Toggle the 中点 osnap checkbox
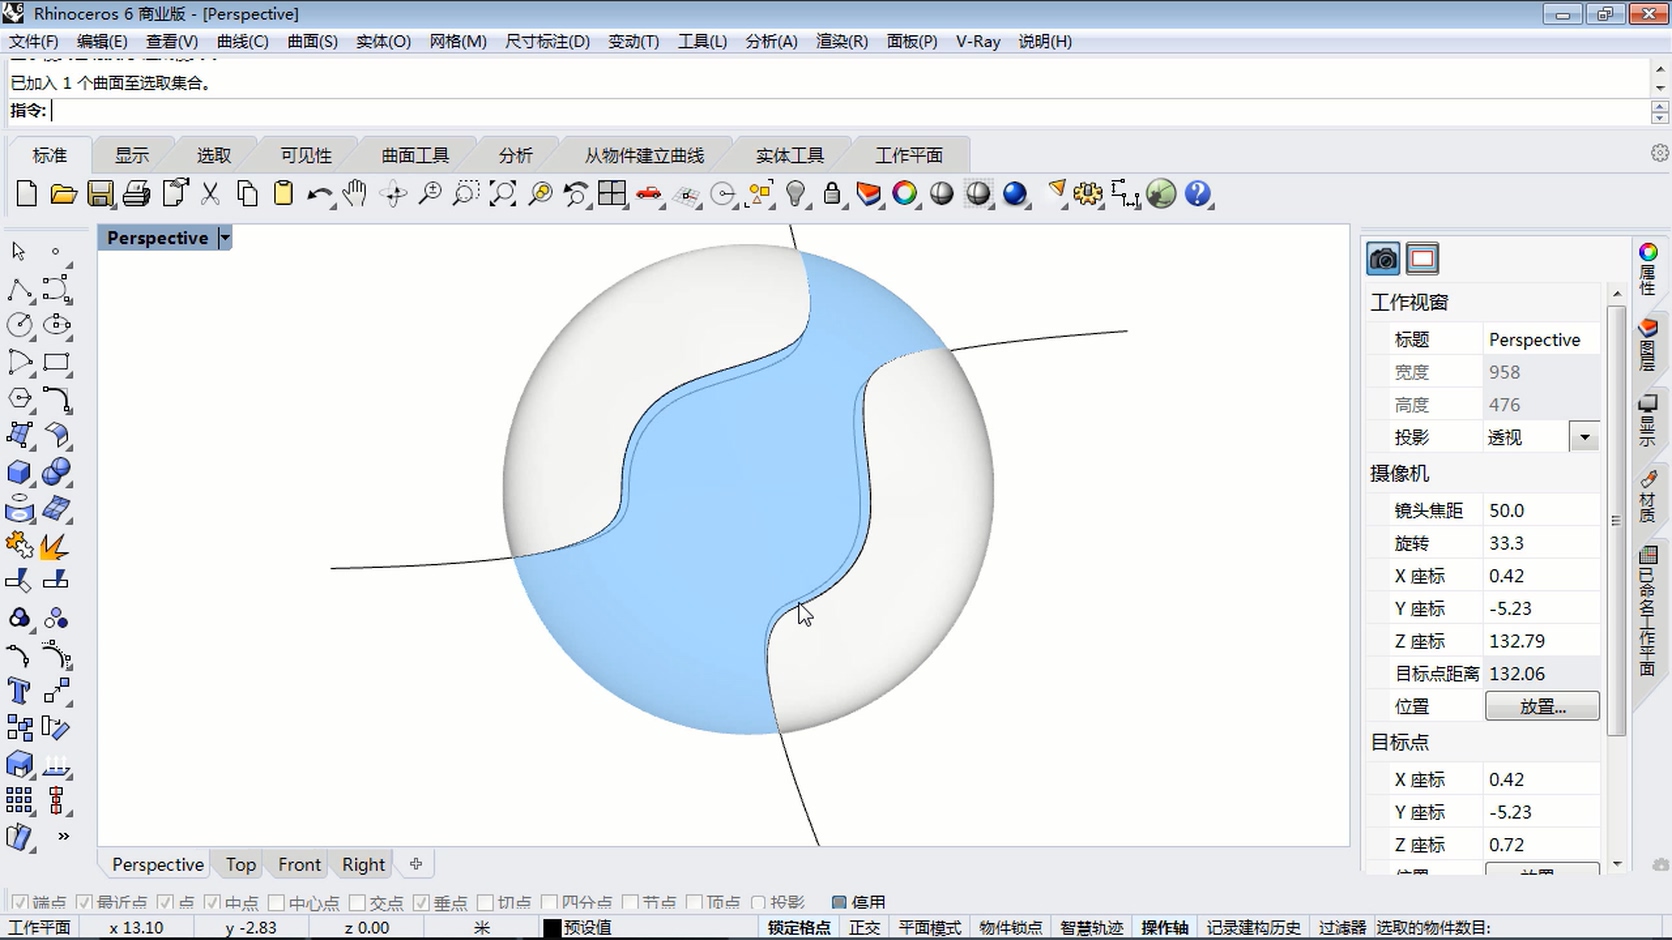 [x=211, y=902]
